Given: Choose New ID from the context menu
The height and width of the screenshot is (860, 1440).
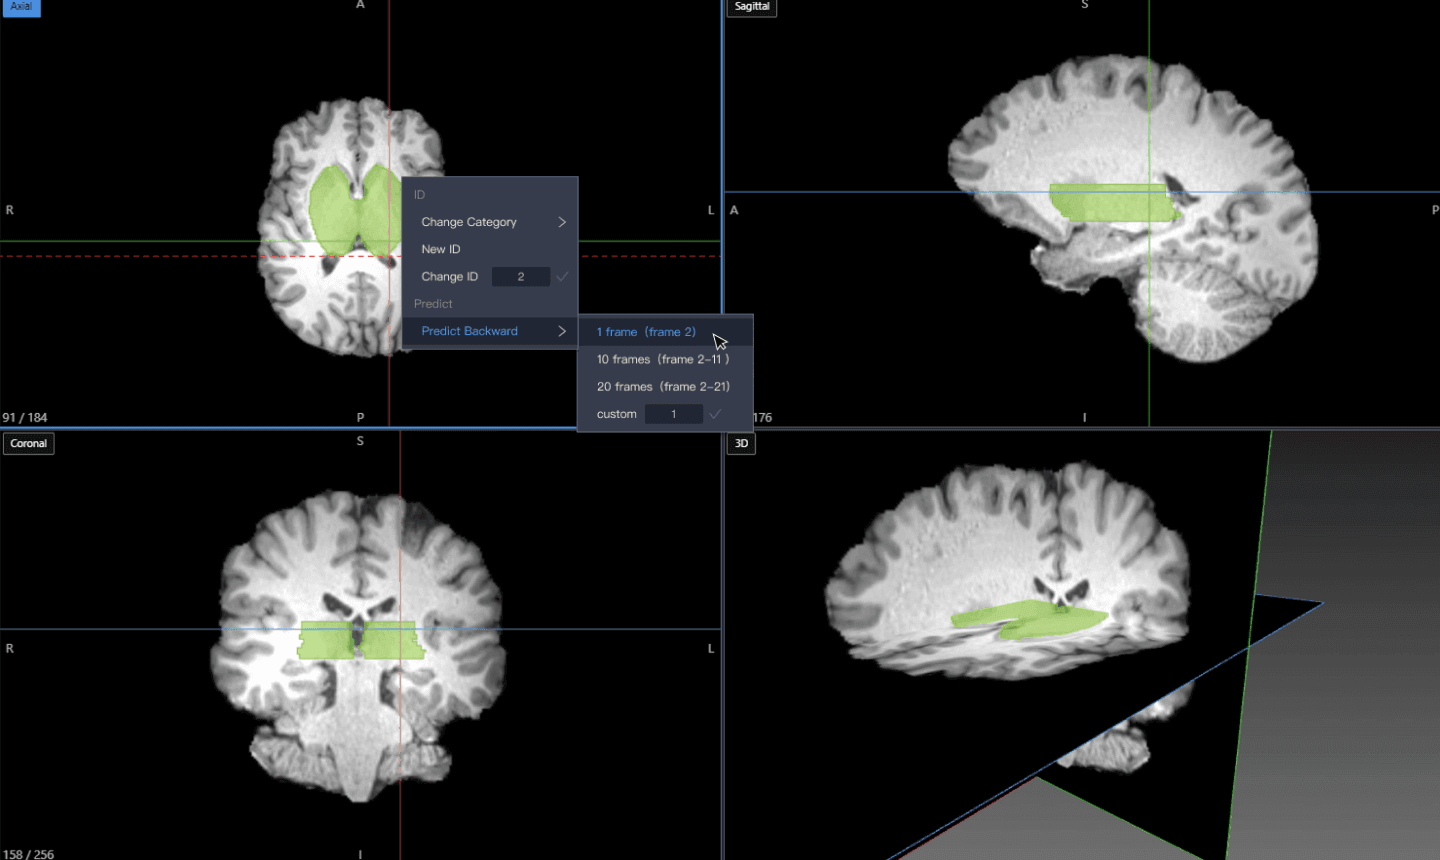Looking at the screenshot, I should tap(441, 249).
